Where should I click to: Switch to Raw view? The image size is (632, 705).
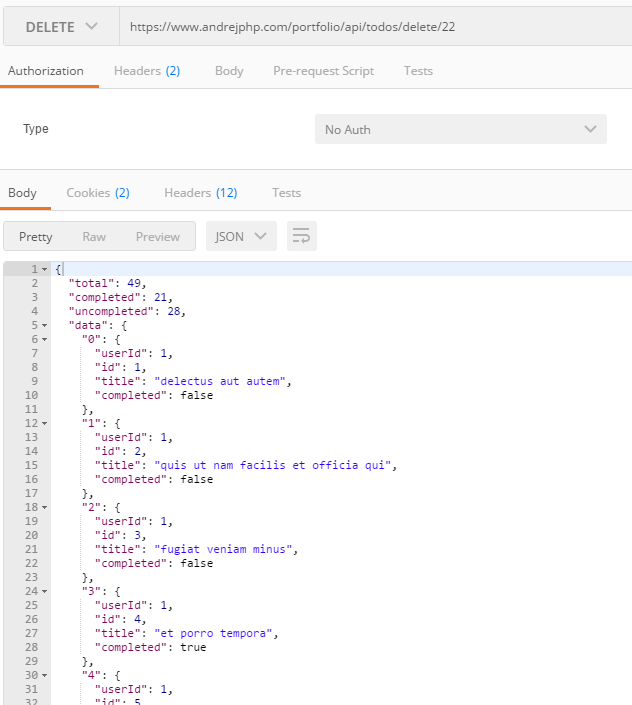click(x=94, y=236)
